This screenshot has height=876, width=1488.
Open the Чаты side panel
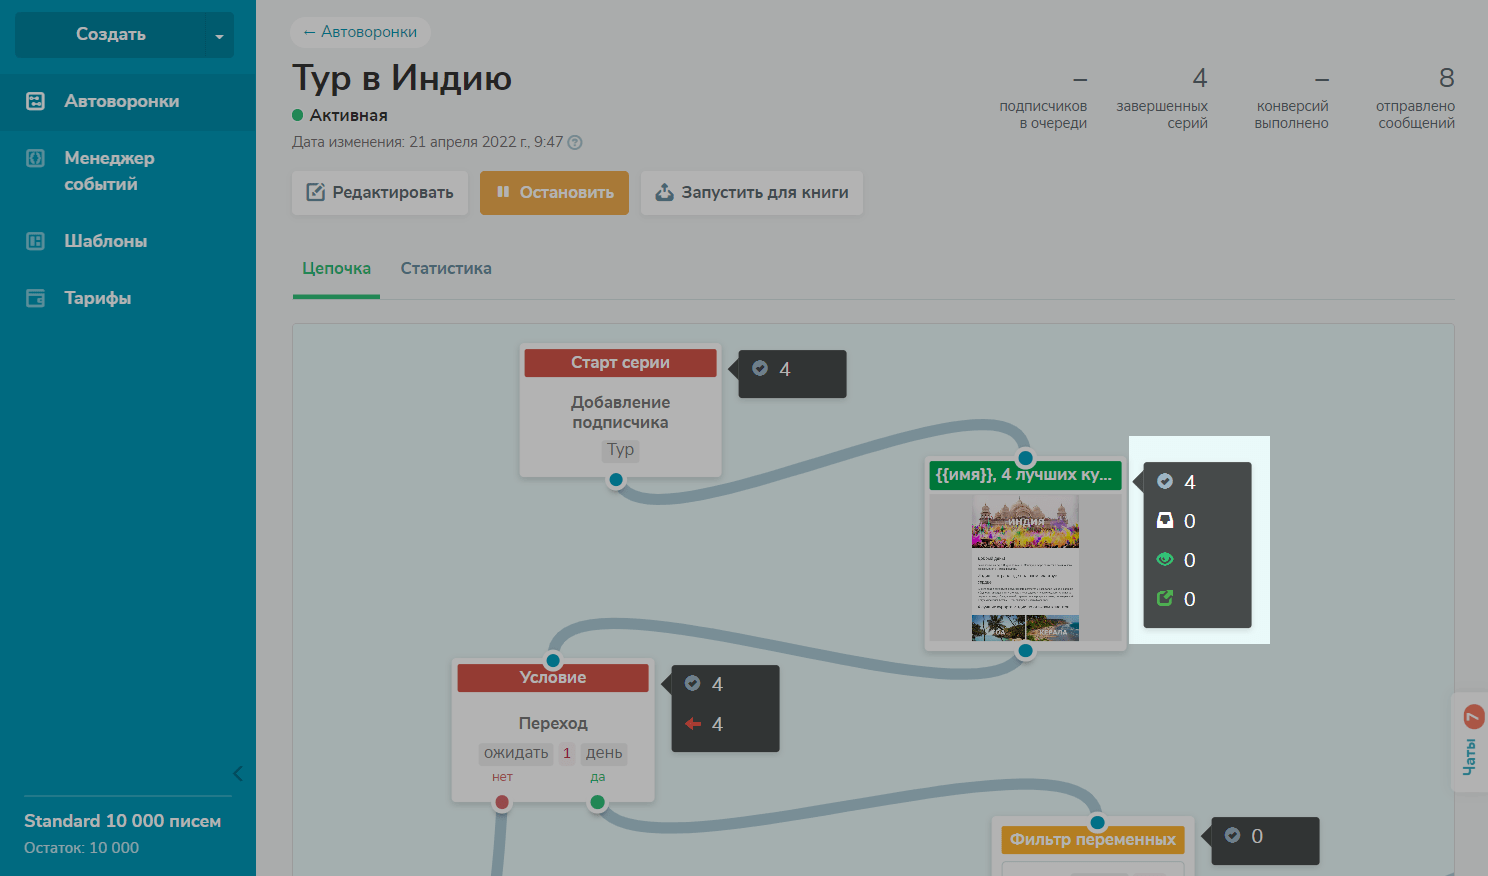[x=1470, y=742]
